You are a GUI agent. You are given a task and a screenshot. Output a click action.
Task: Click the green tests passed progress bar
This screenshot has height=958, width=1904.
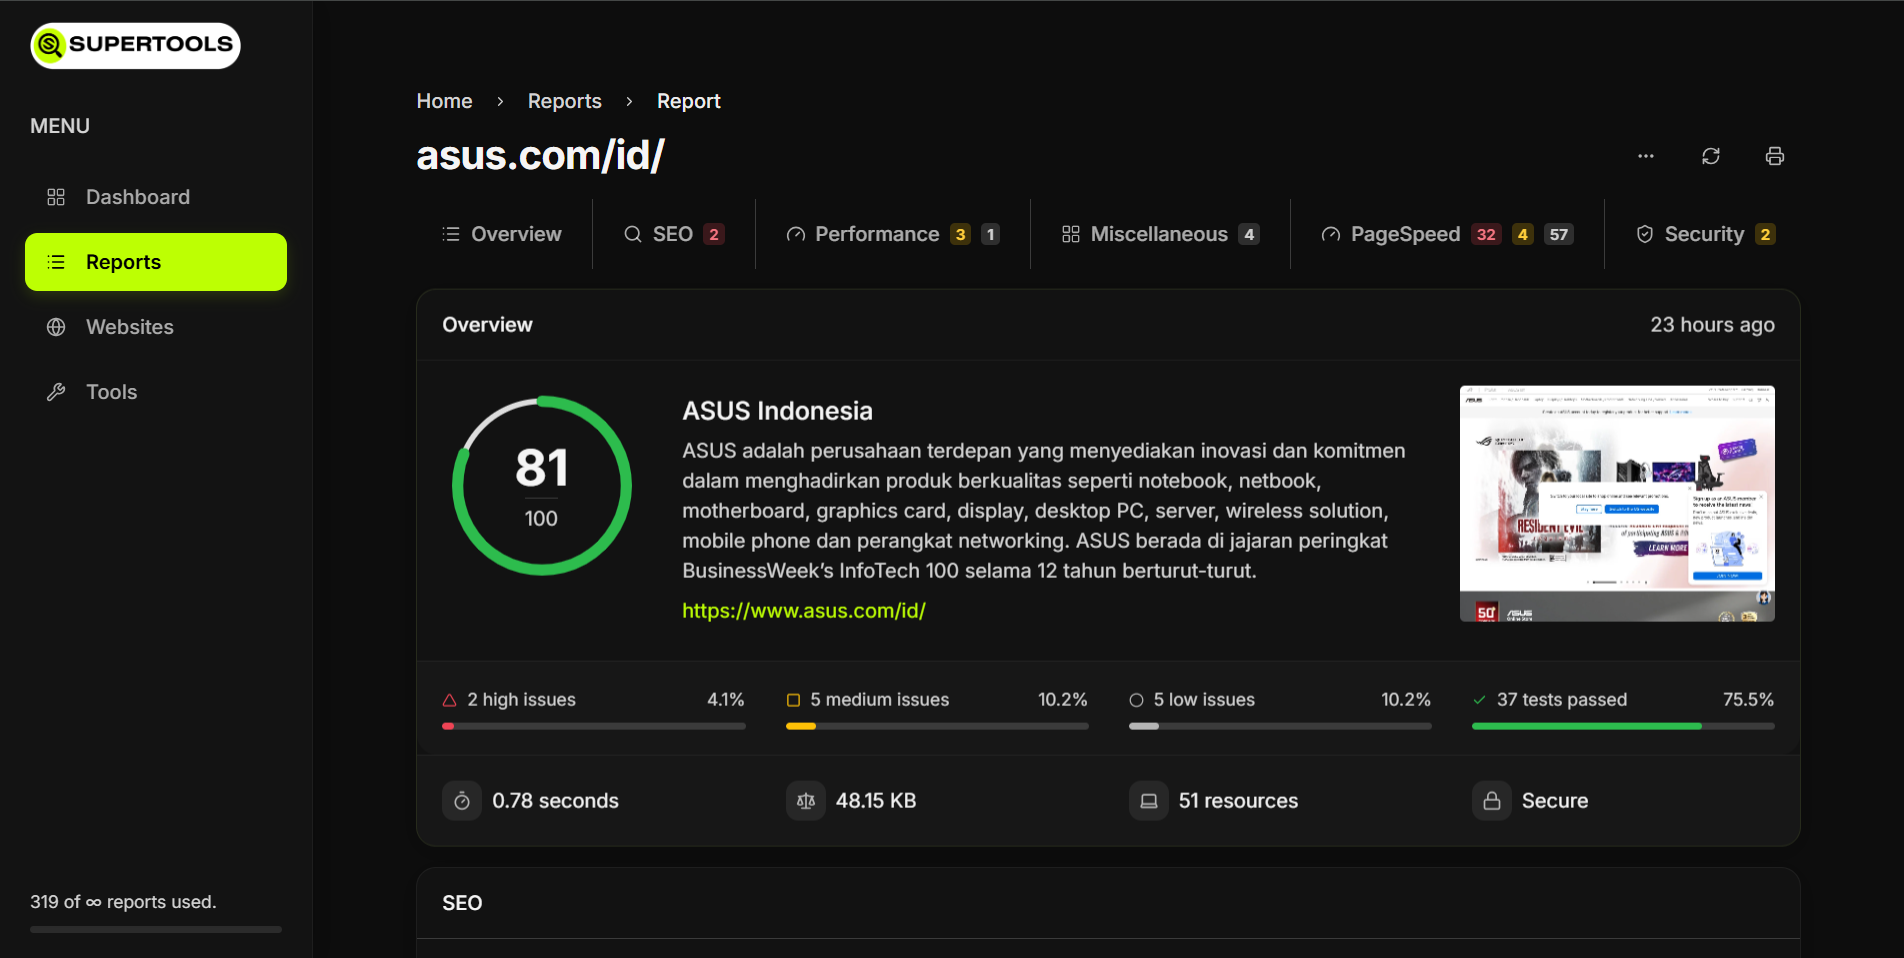click(1585, 726)
